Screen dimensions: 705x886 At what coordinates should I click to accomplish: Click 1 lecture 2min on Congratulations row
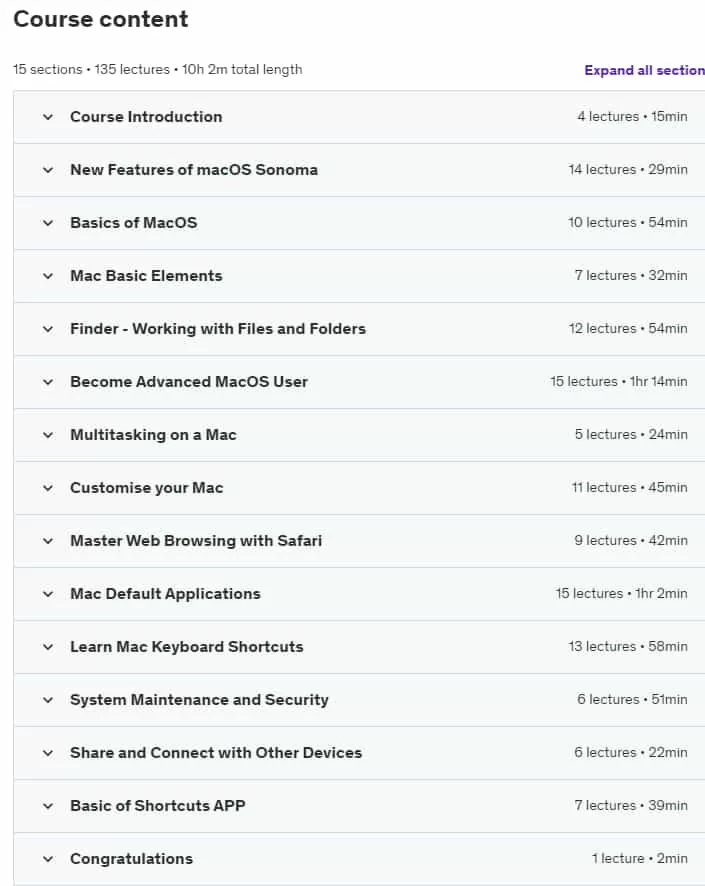tap(639, 859)
